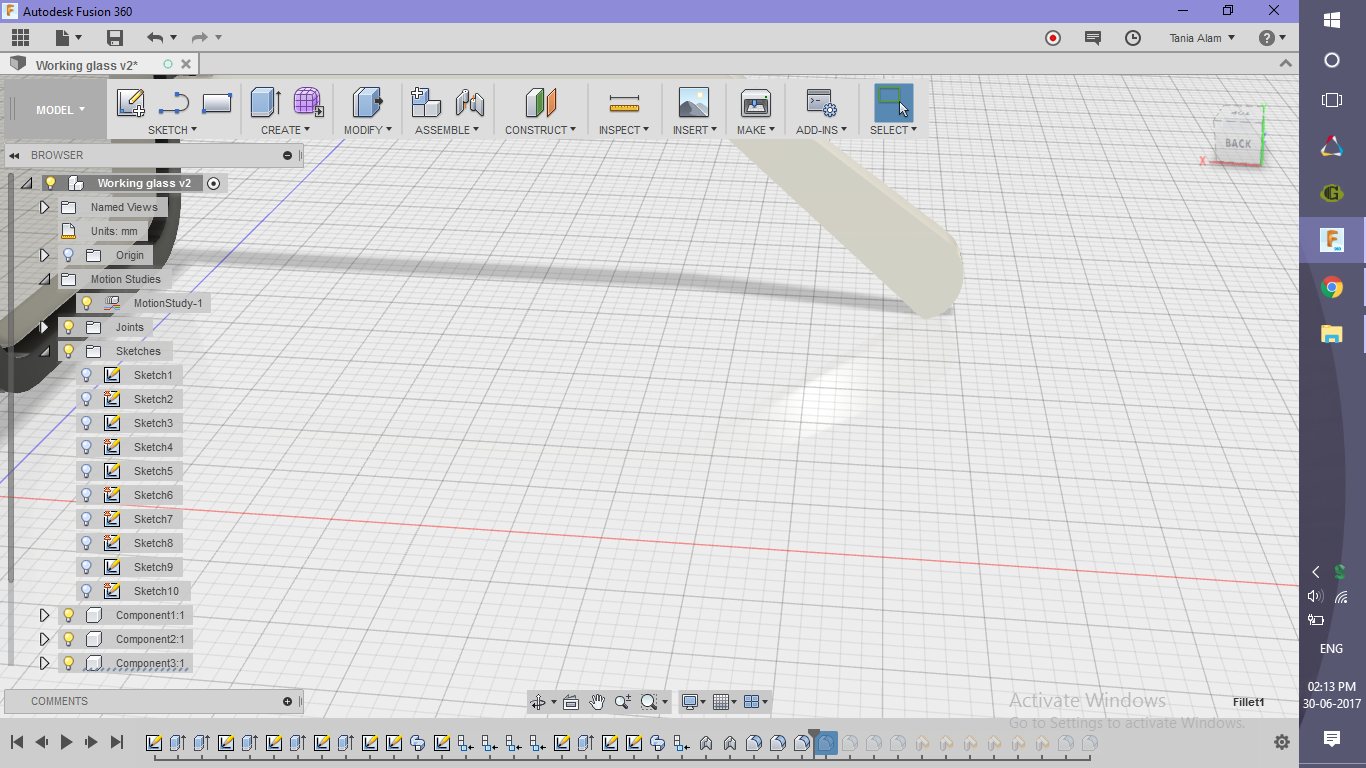Image resolution: width=1366 pixels, height=768 pixels.
Task: Activate the Select tool icon
Action: (x=893, y=103)
